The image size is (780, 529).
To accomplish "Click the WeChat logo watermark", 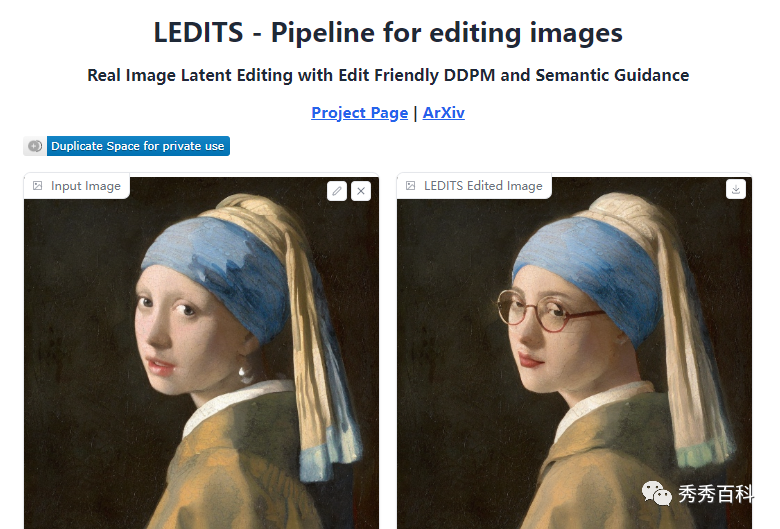I will [657, 494].
